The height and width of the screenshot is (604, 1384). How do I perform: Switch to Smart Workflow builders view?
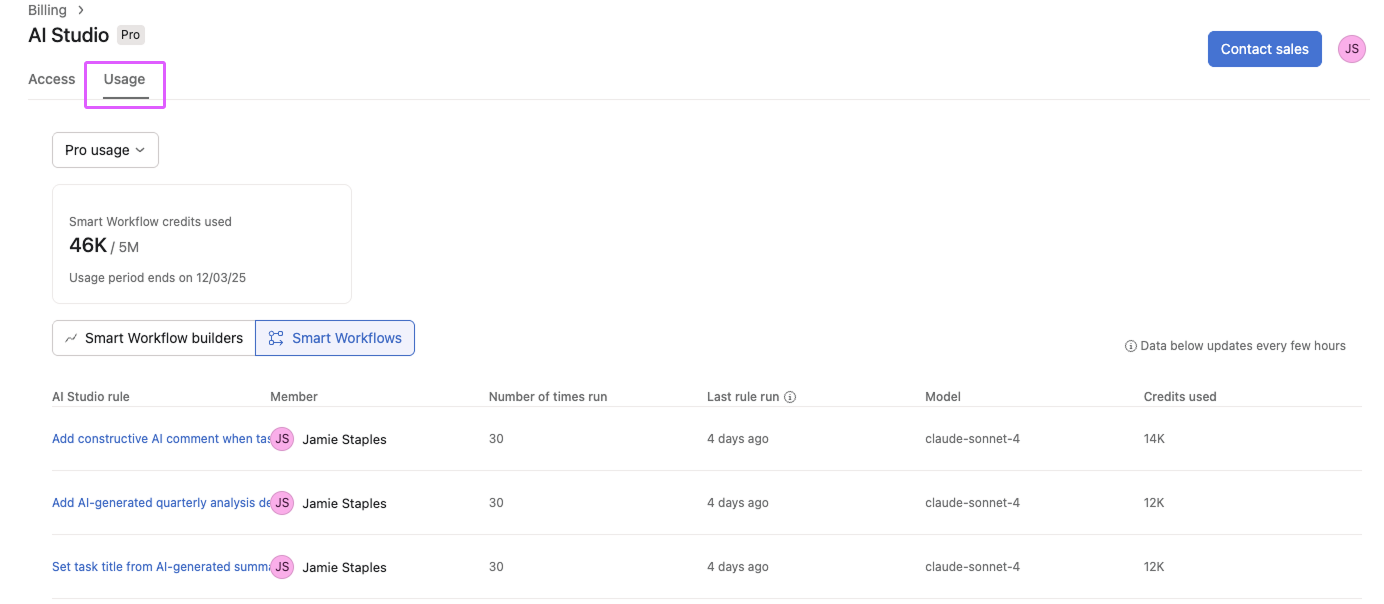pos(153,338)
